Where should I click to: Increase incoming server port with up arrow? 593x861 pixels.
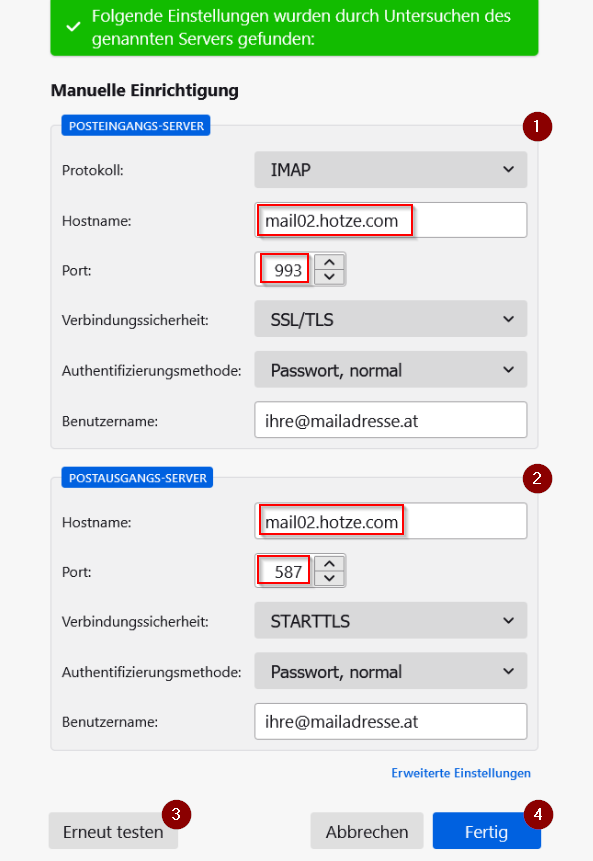point(329,262)
